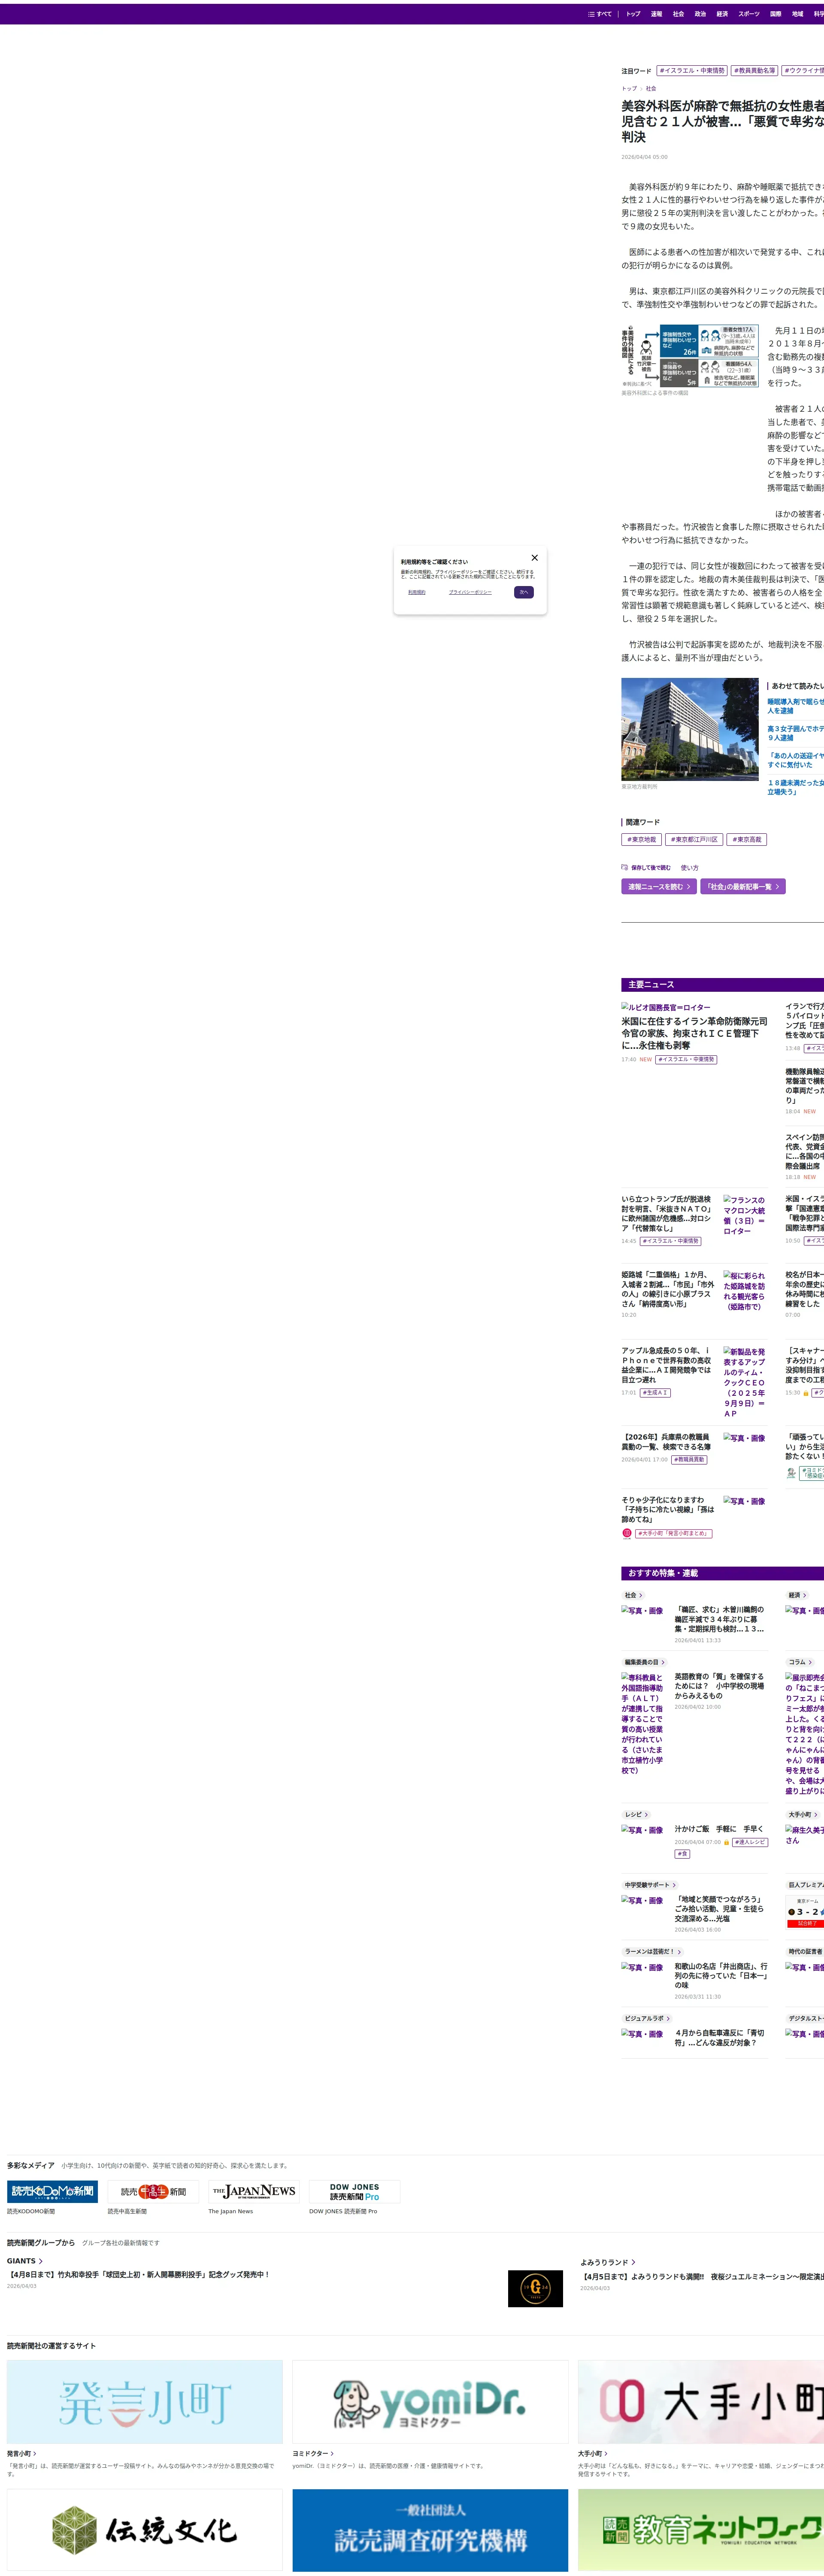Click the #東京地裁 related tag
Image resolution: width=824 pixels, height=2576 pixels.
[641, 840]
